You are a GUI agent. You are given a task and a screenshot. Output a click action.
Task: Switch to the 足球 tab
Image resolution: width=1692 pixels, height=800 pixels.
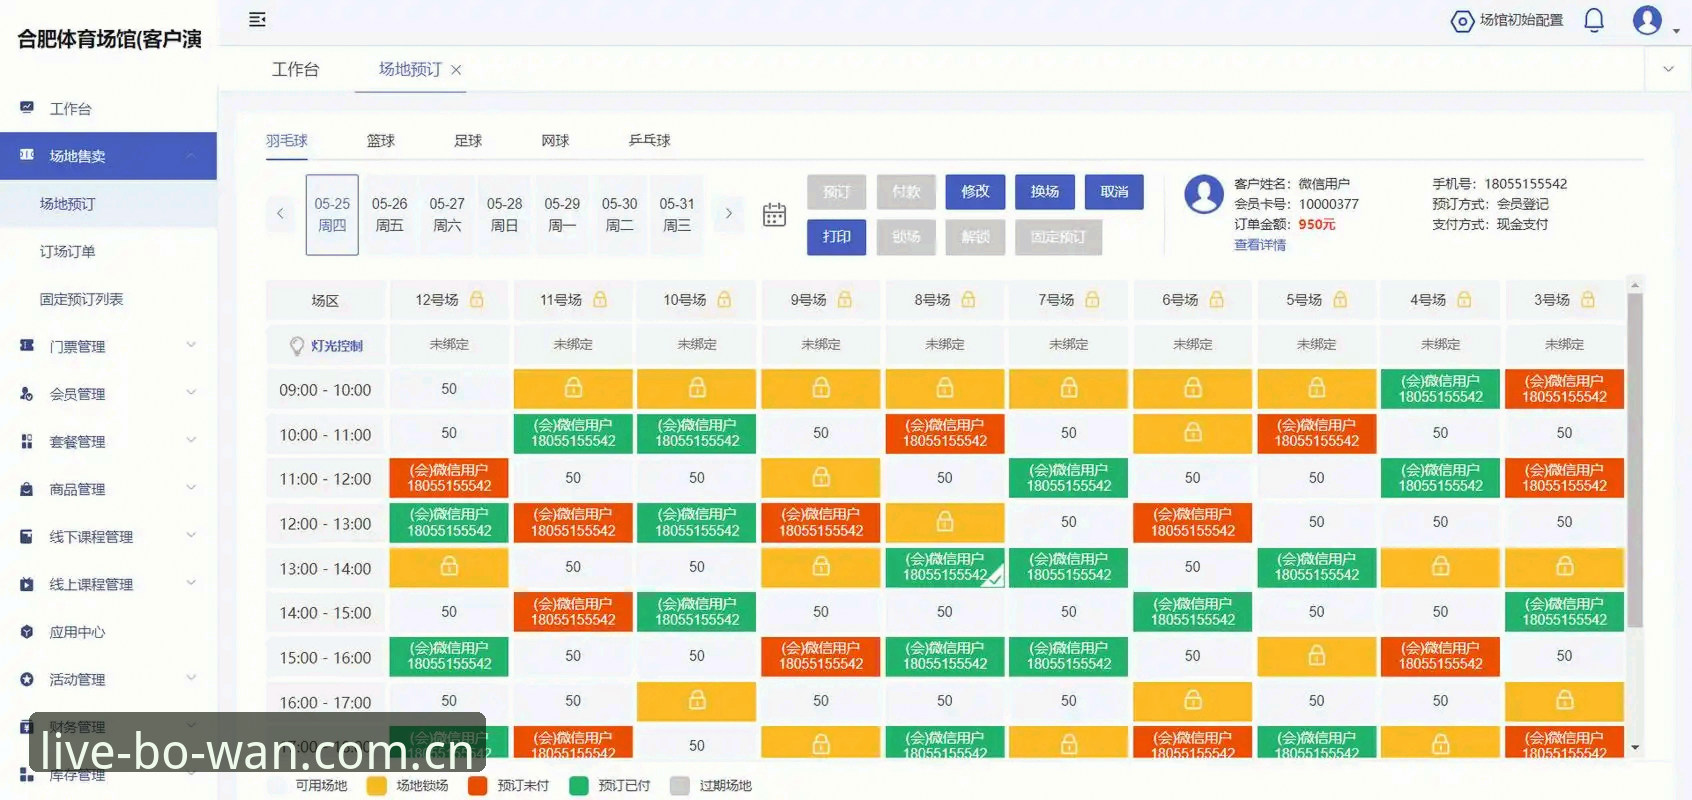click(x=468, y=141)
